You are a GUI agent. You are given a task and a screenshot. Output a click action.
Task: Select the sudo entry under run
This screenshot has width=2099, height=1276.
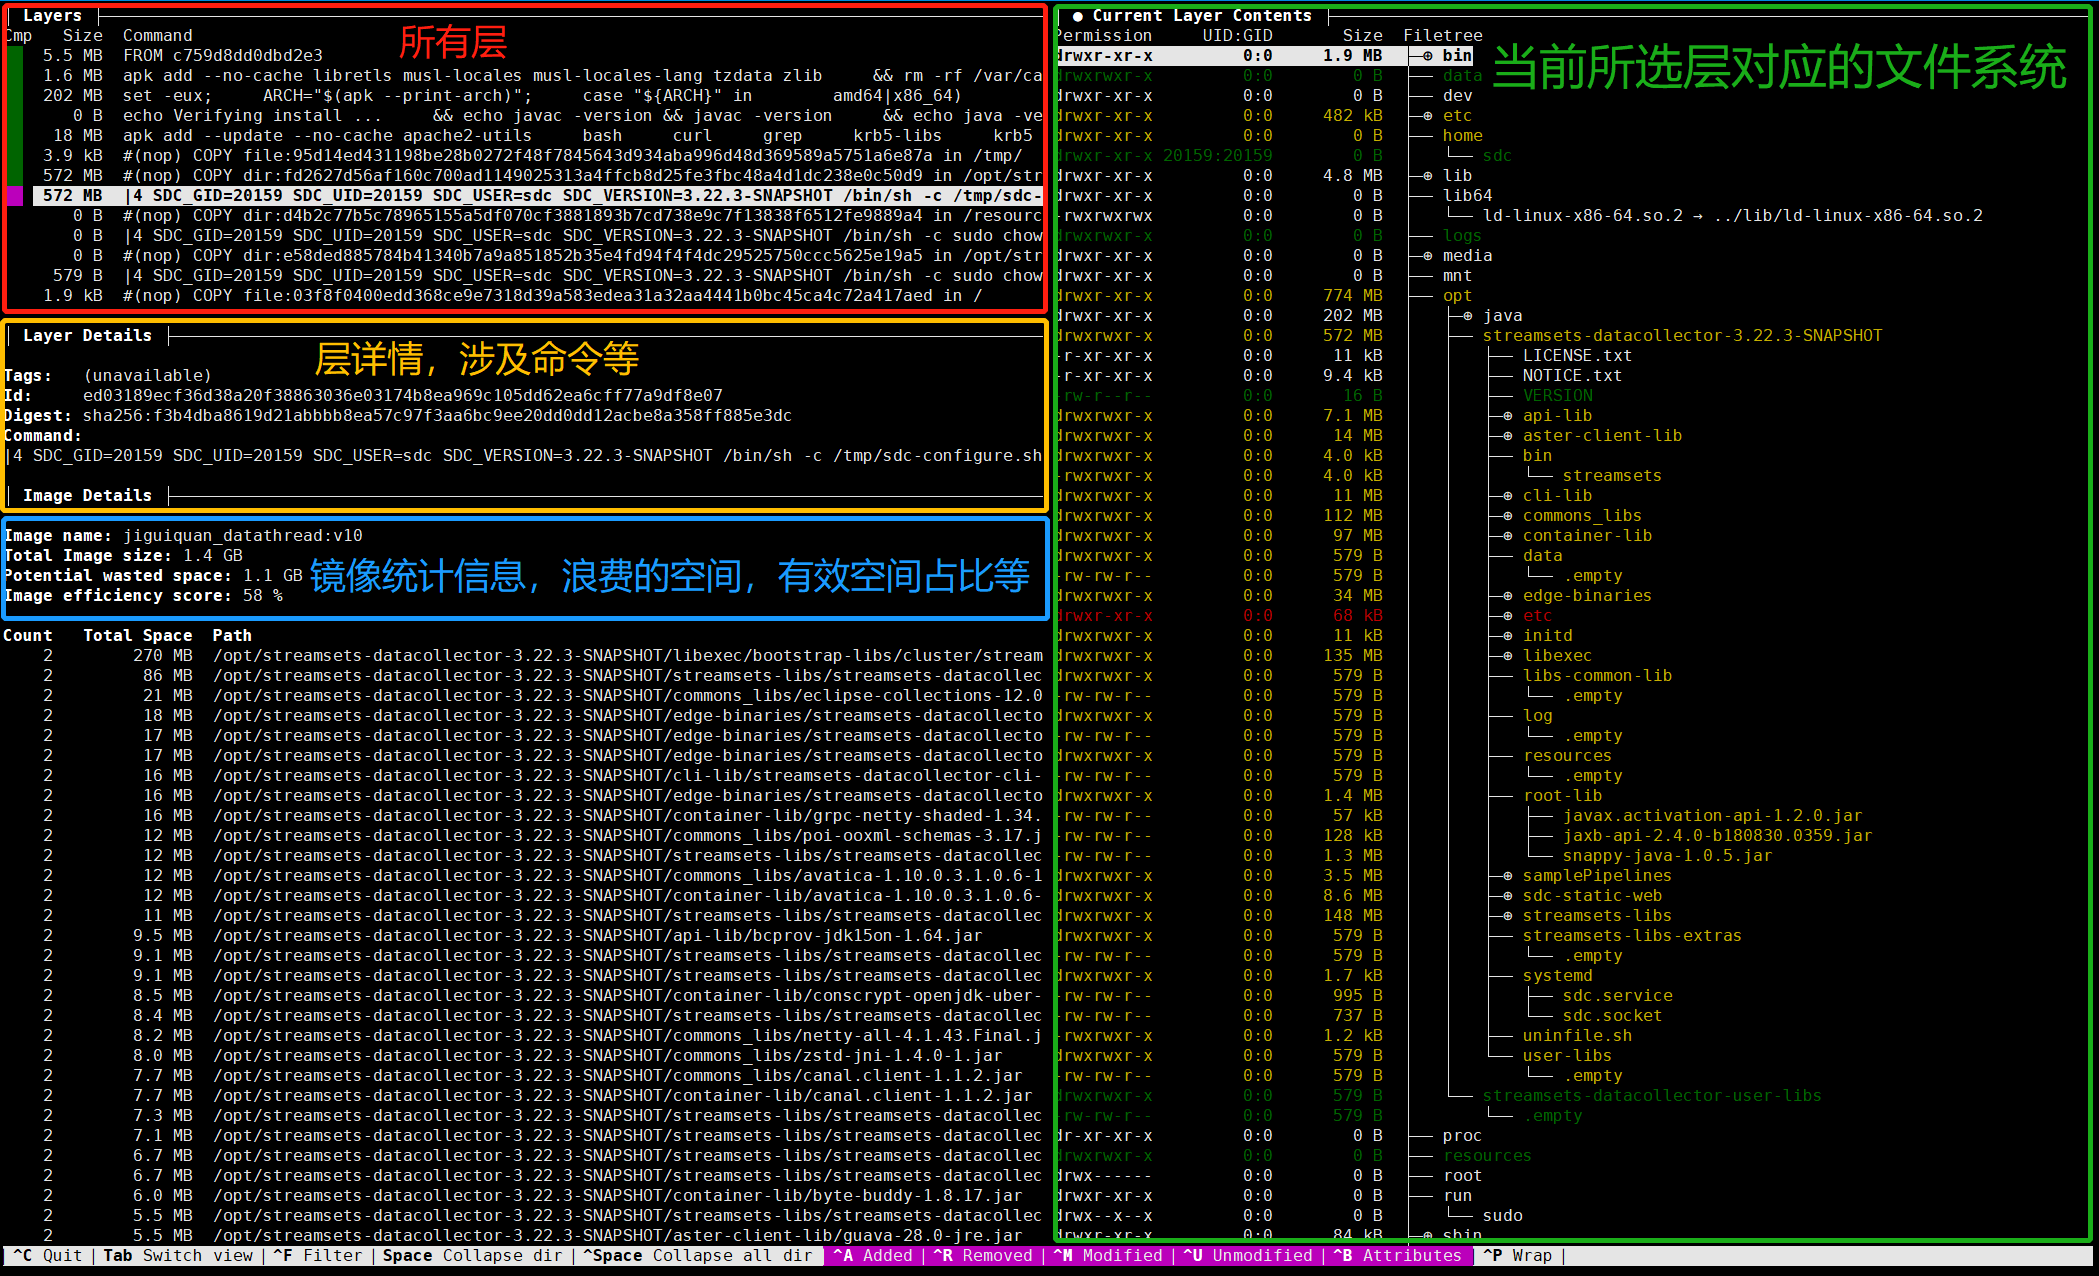point(1502,1216)
